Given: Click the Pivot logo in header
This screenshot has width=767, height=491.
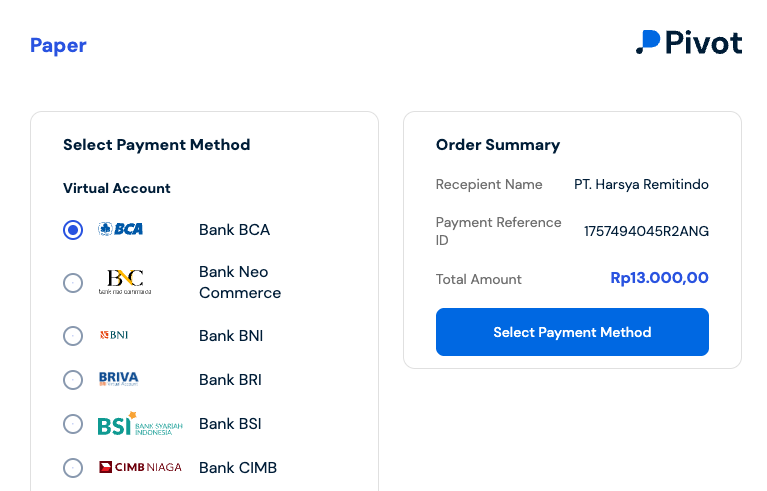Looking at the screenshot, I should [689, 43].
